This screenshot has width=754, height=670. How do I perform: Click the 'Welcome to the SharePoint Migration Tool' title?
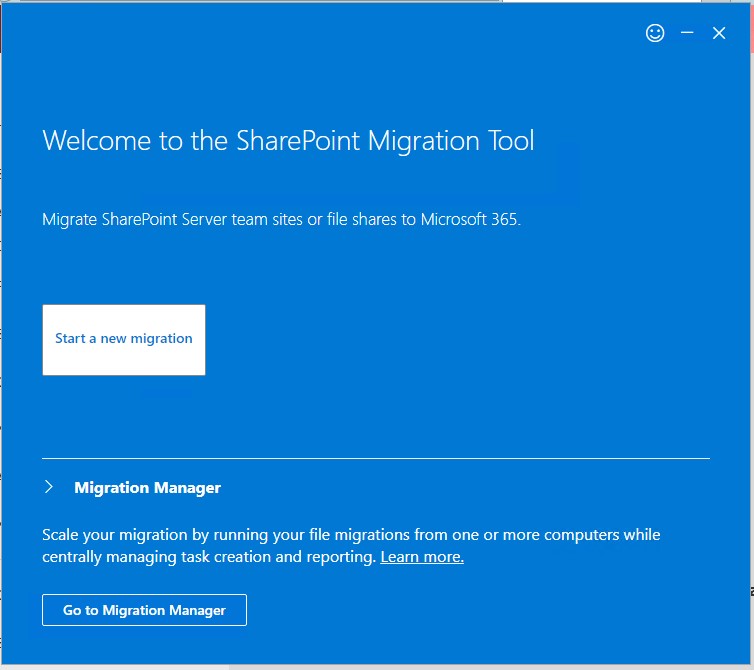tap(288, 140)
